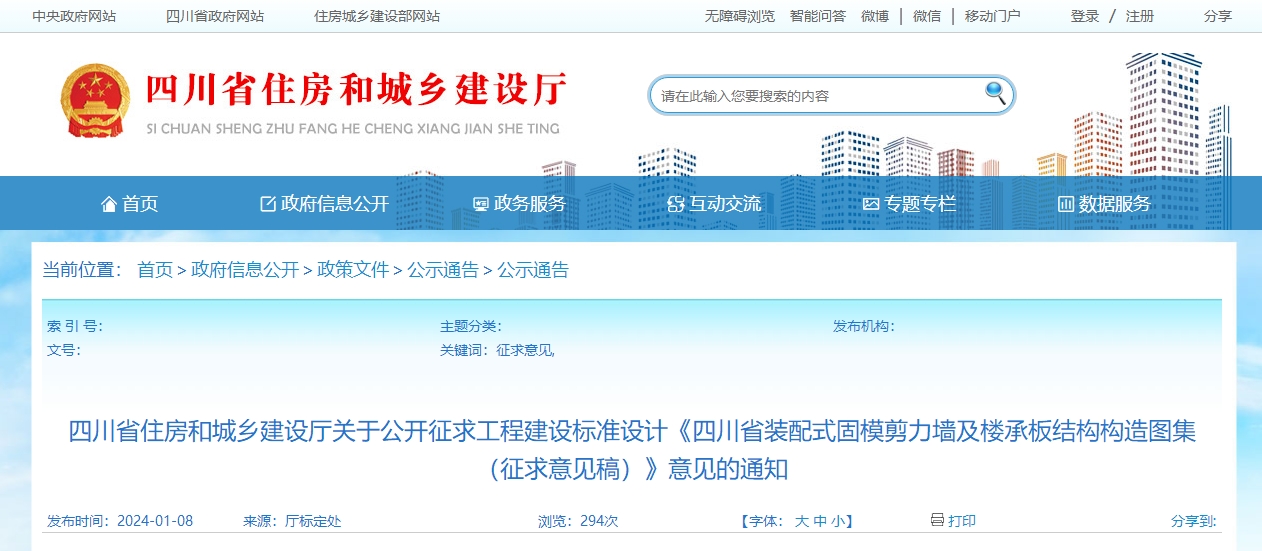Click the article title heading
1262x551 pixels.
click(x=632, y=449)
